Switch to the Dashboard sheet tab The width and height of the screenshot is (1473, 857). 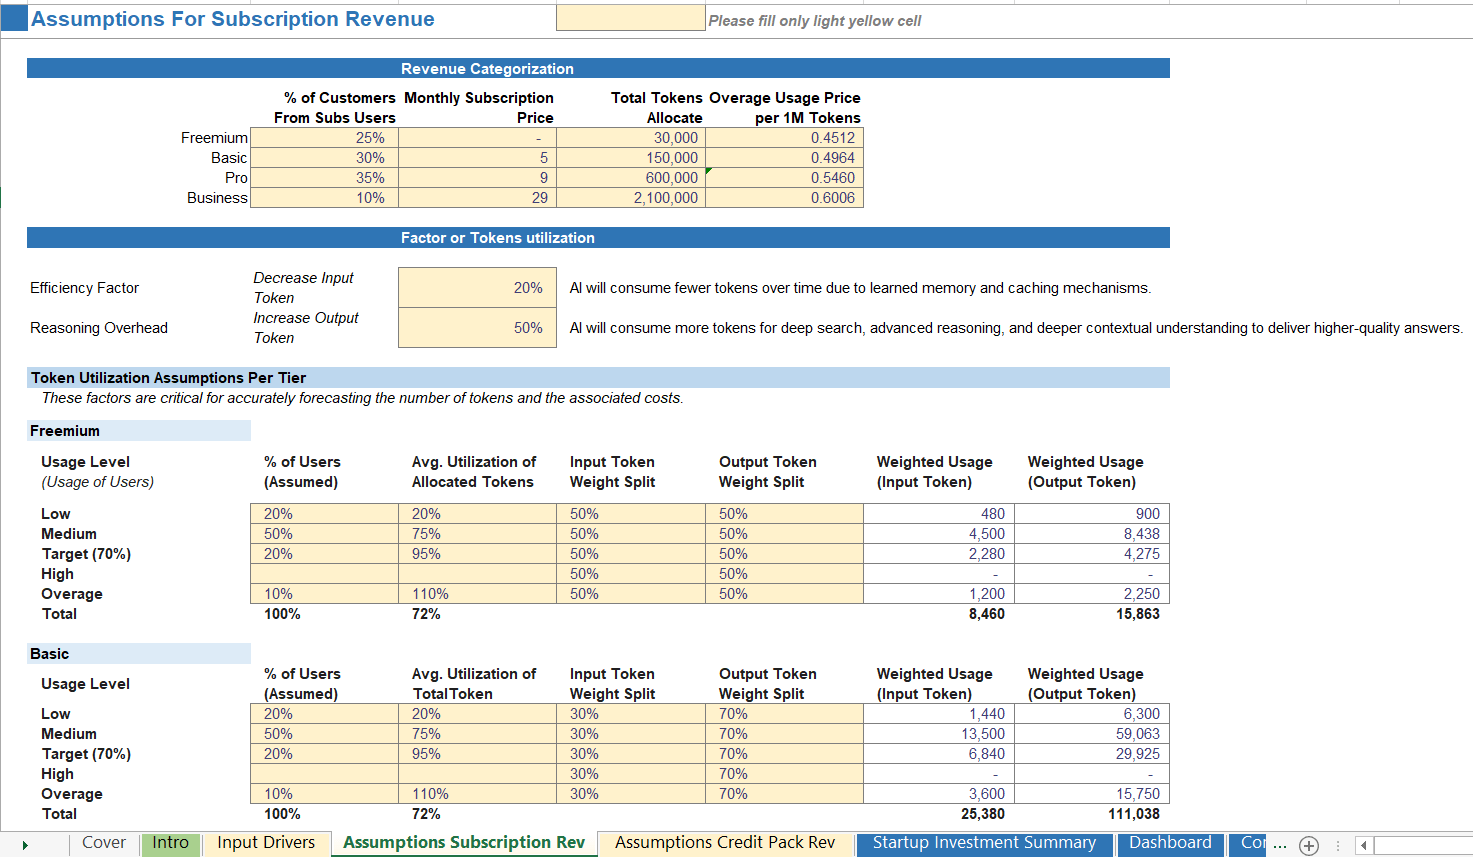tap(1170, 843)
